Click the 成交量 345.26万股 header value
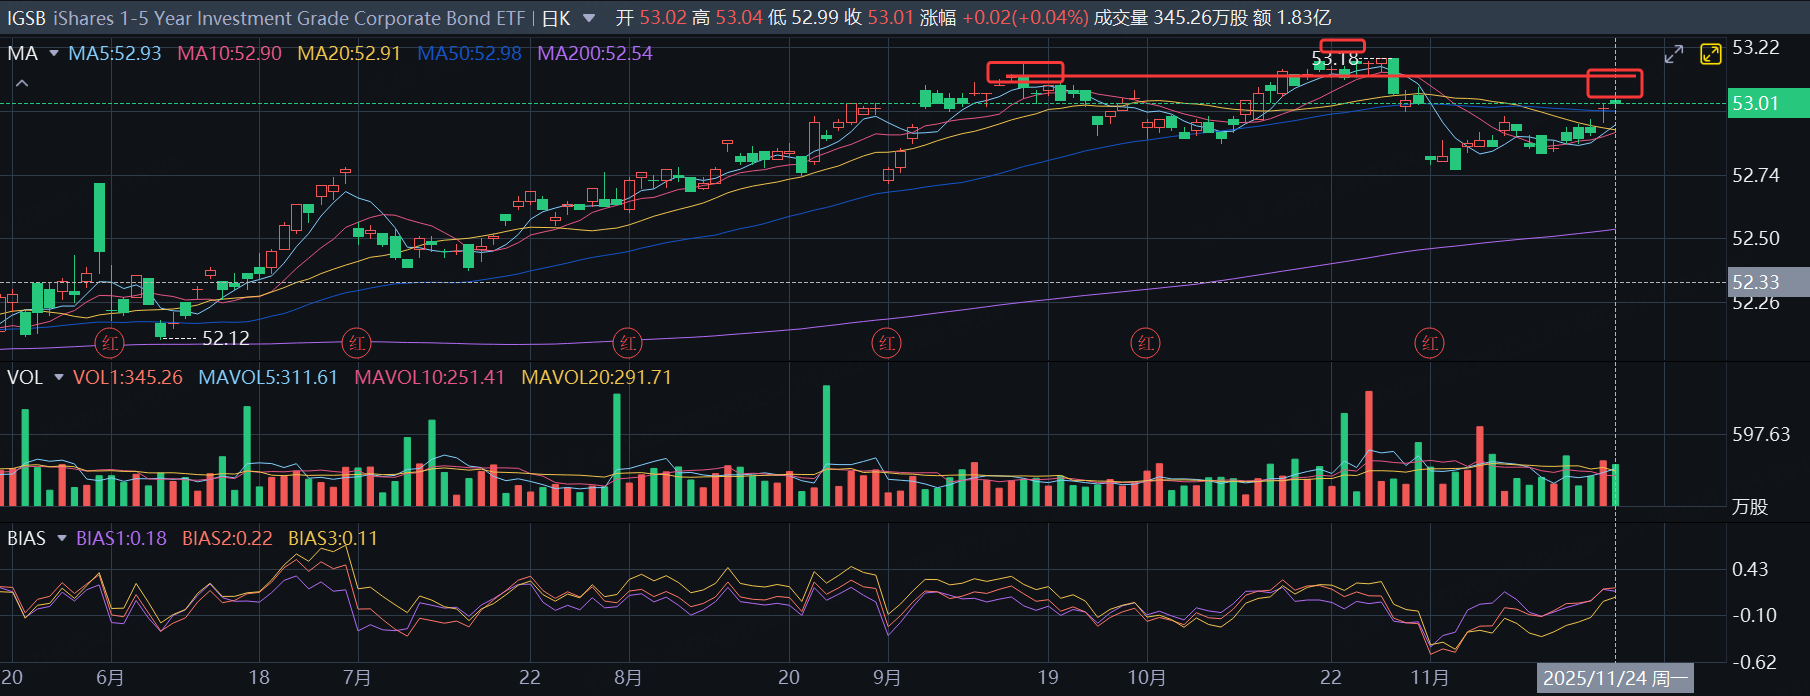Image resolution: width=1810 pixels, height=696 pixels. click(1171, 18)
